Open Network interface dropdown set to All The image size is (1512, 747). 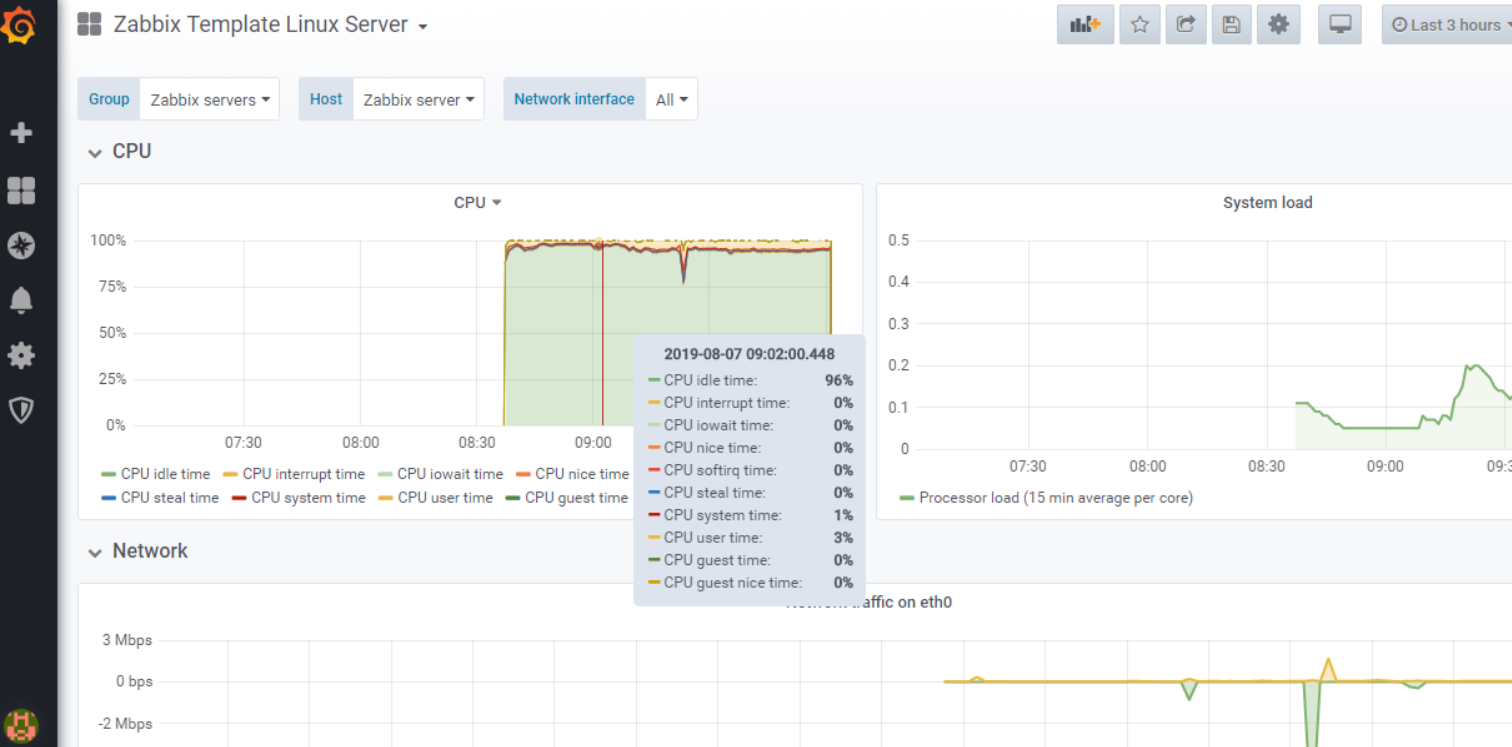click(x=672, y=100)
